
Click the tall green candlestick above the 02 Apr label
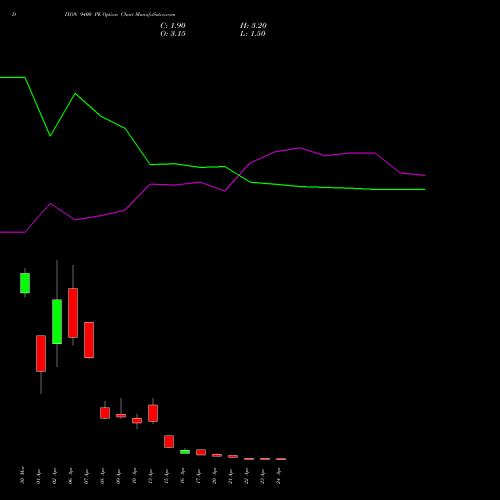[57, 321]
